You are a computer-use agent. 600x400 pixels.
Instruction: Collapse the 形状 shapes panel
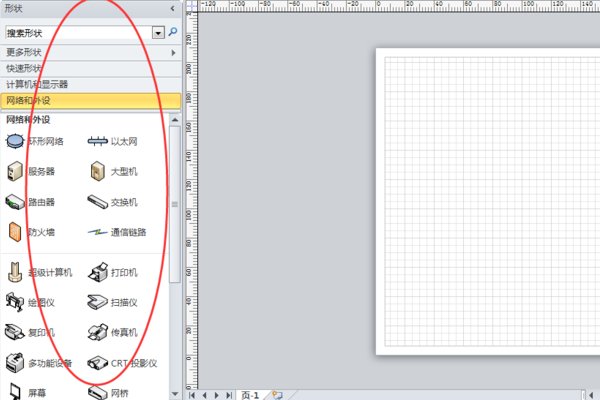(x=173, y=8)
